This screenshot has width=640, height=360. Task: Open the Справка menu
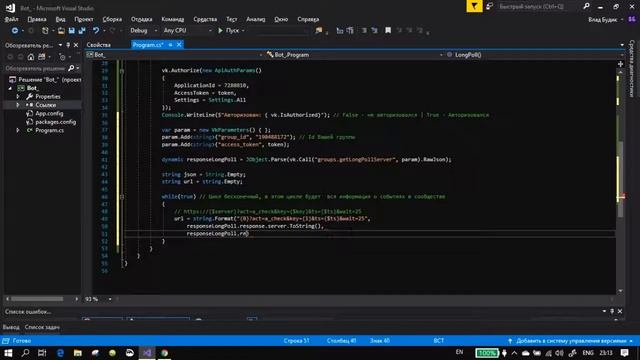click(x=308, y=19)
